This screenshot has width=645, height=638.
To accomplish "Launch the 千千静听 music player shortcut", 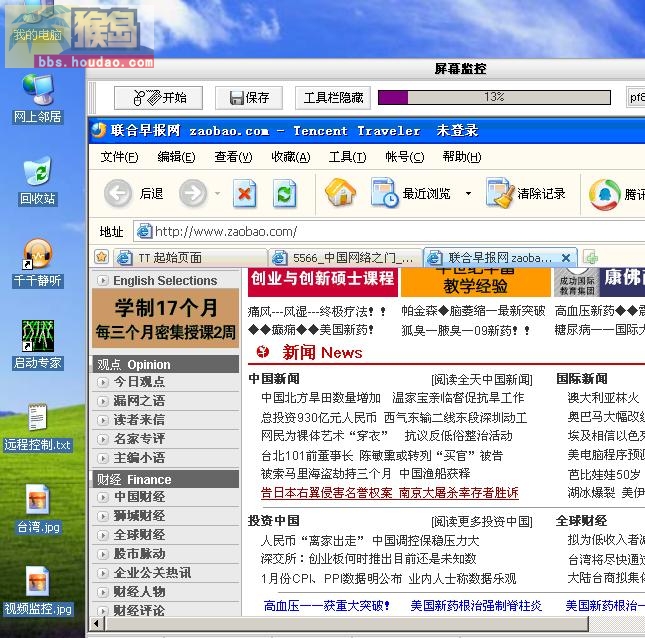I will pyautogui.click(x=37, y=263).
